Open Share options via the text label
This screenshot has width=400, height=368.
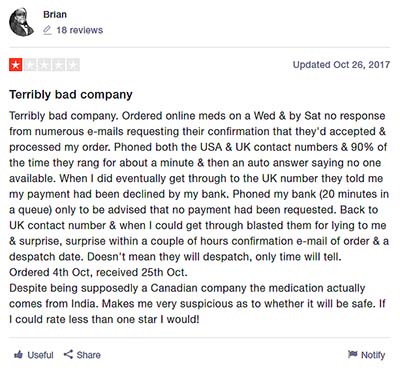88,355
